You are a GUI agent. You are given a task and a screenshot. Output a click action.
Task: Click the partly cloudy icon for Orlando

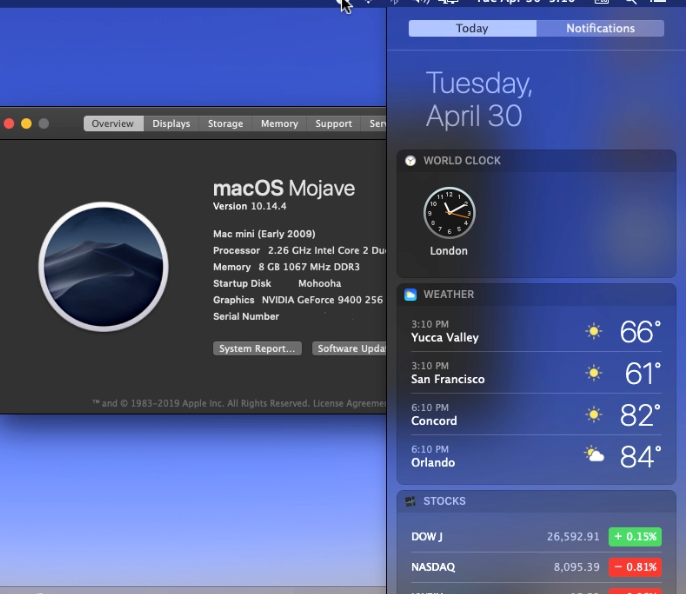click(594, 455)
